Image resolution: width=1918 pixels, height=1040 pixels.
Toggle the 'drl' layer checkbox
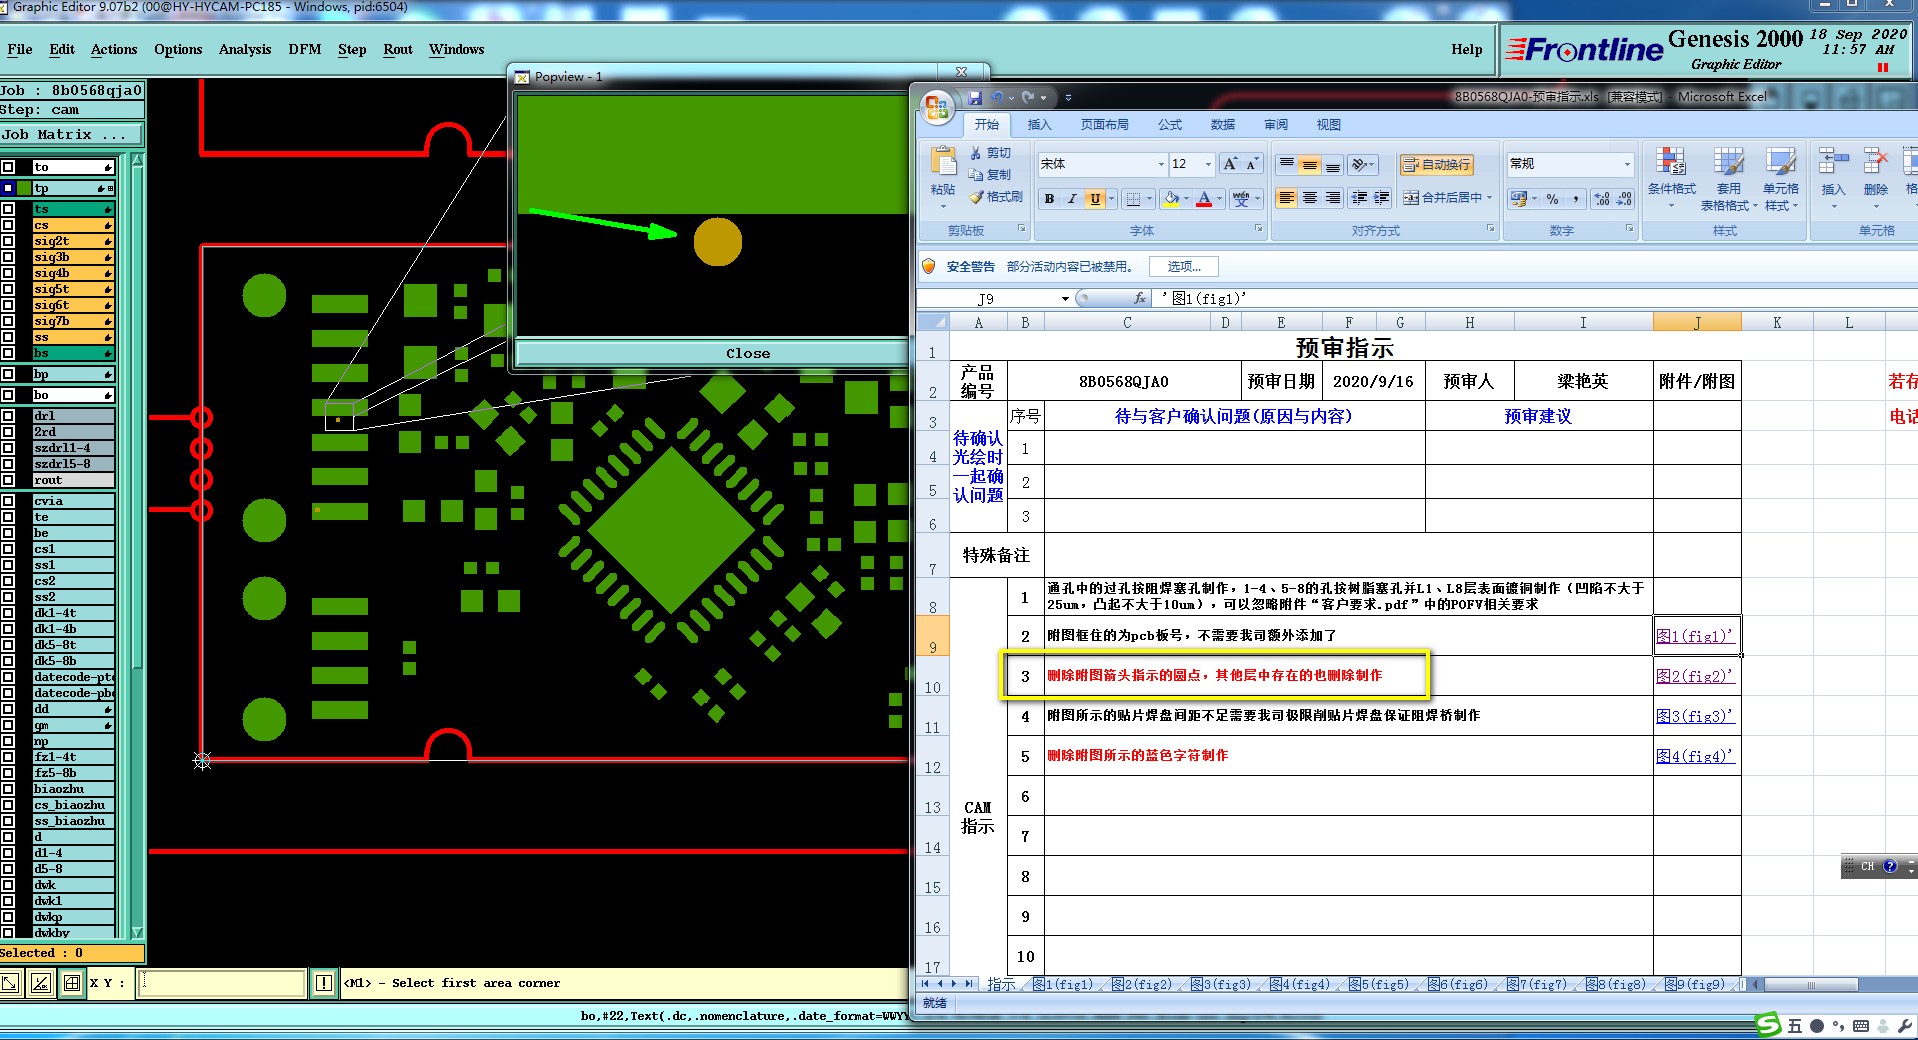point(8,416)
